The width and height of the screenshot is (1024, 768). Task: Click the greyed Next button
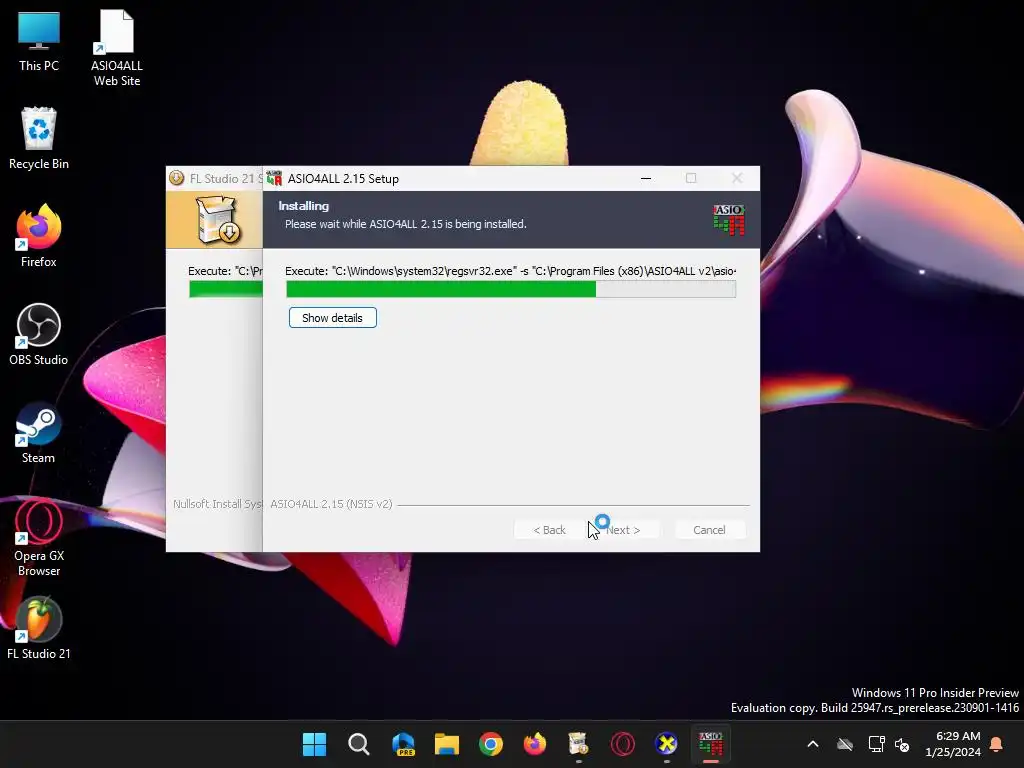click(x=623, y=530)
